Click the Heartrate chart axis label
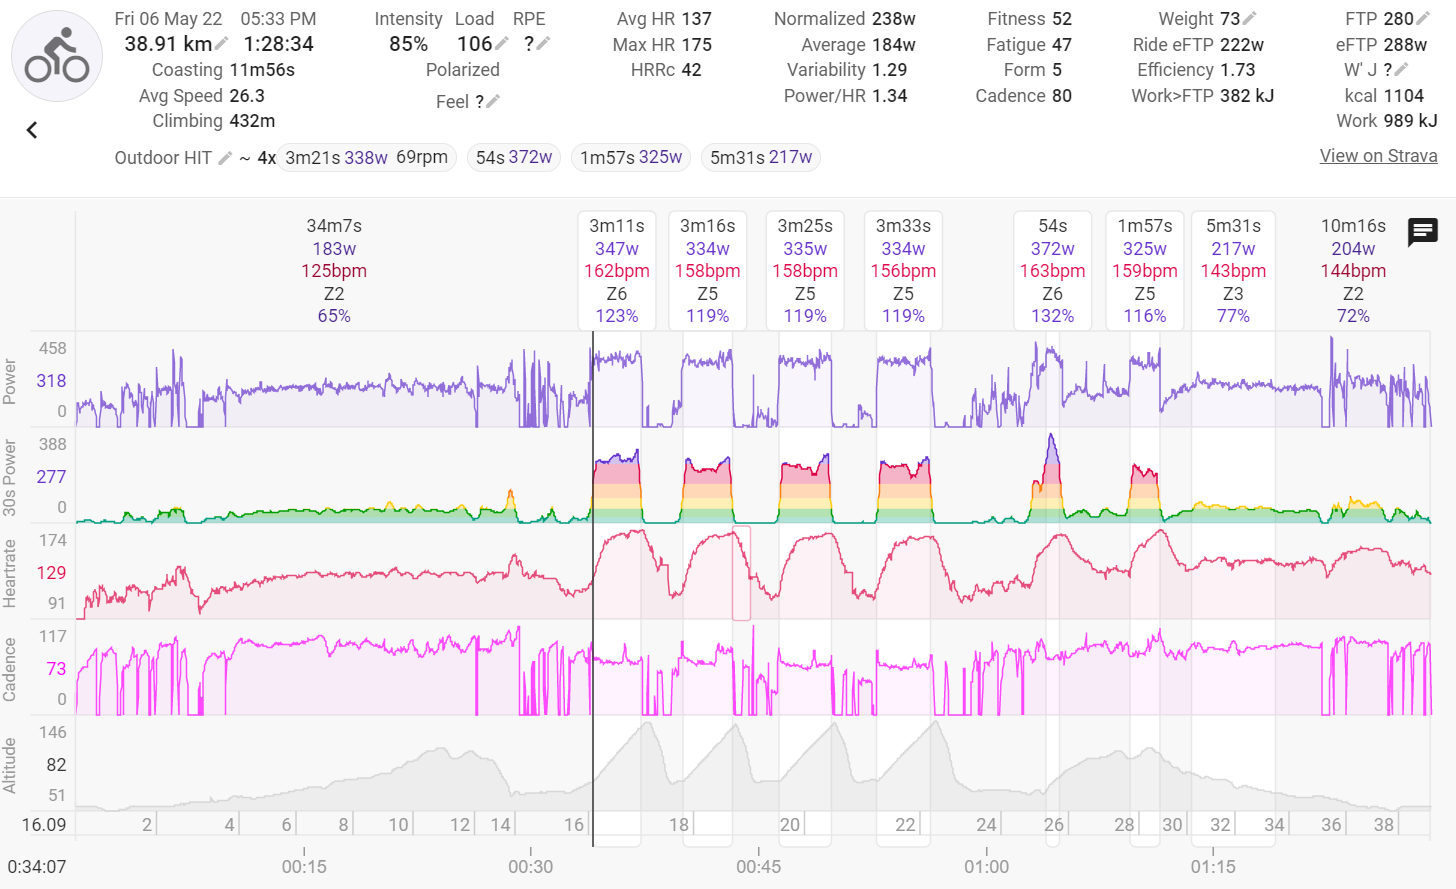This screenshot has width=1456, height=889. [x=10, y=573]
